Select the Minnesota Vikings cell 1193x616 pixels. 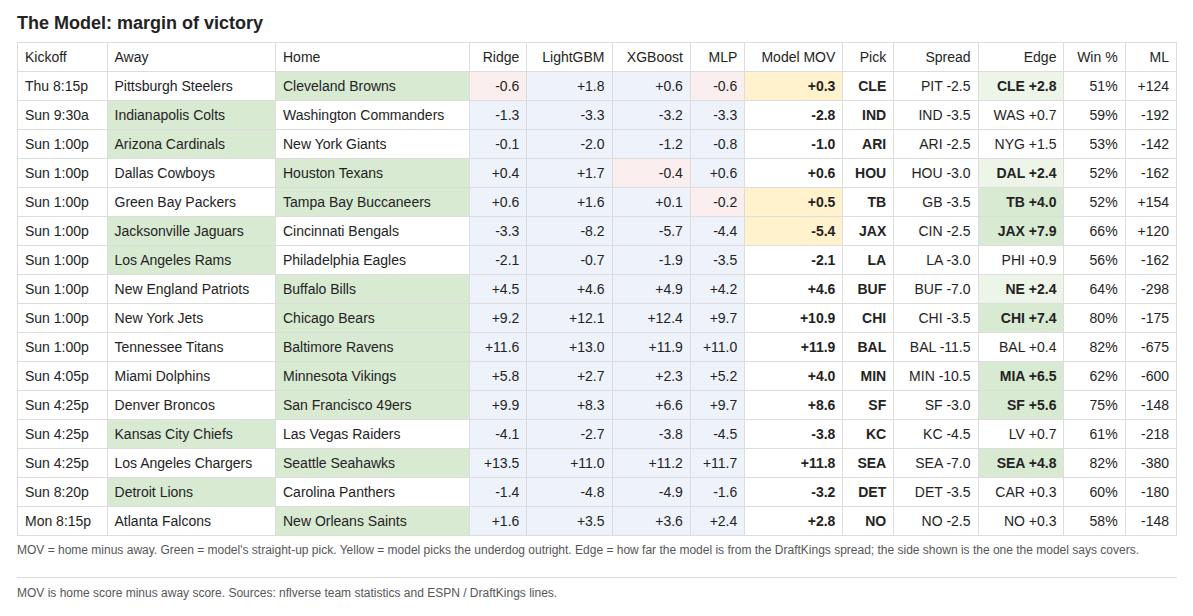click(x=372, y=376)
